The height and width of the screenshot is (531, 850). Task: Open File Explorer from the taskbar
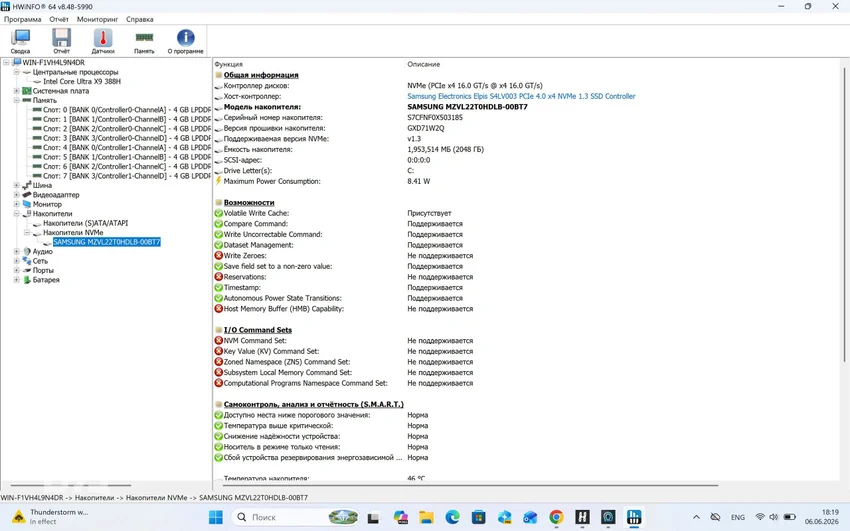426,517
